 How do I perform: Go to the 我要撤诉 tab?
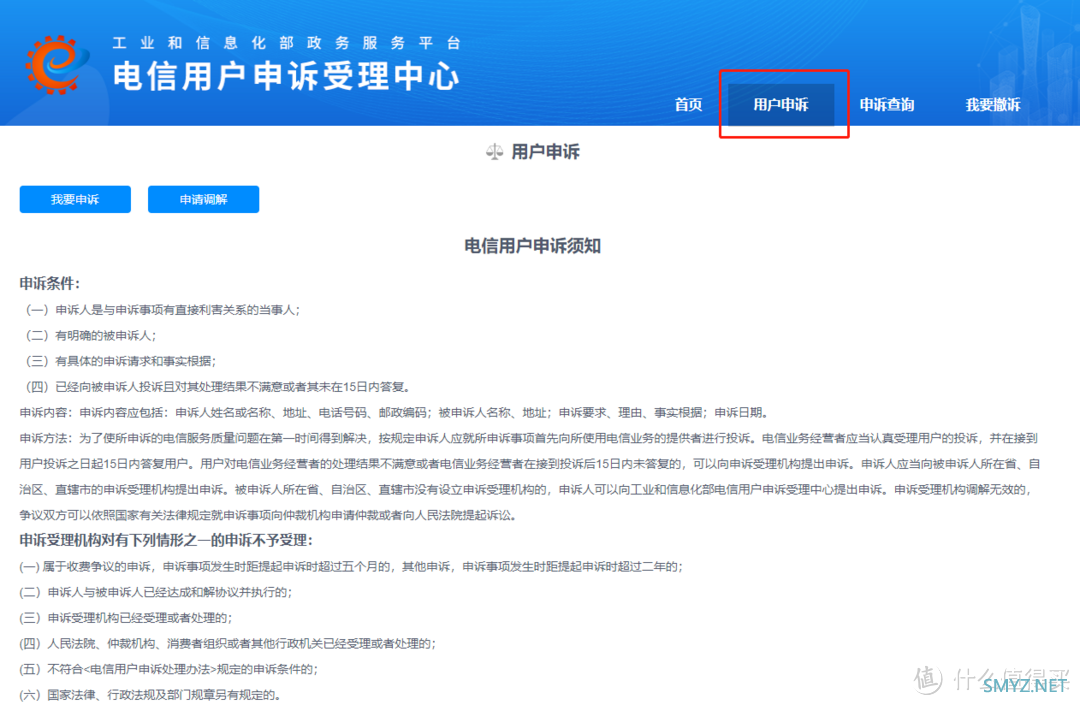click(x=993, y=105)
